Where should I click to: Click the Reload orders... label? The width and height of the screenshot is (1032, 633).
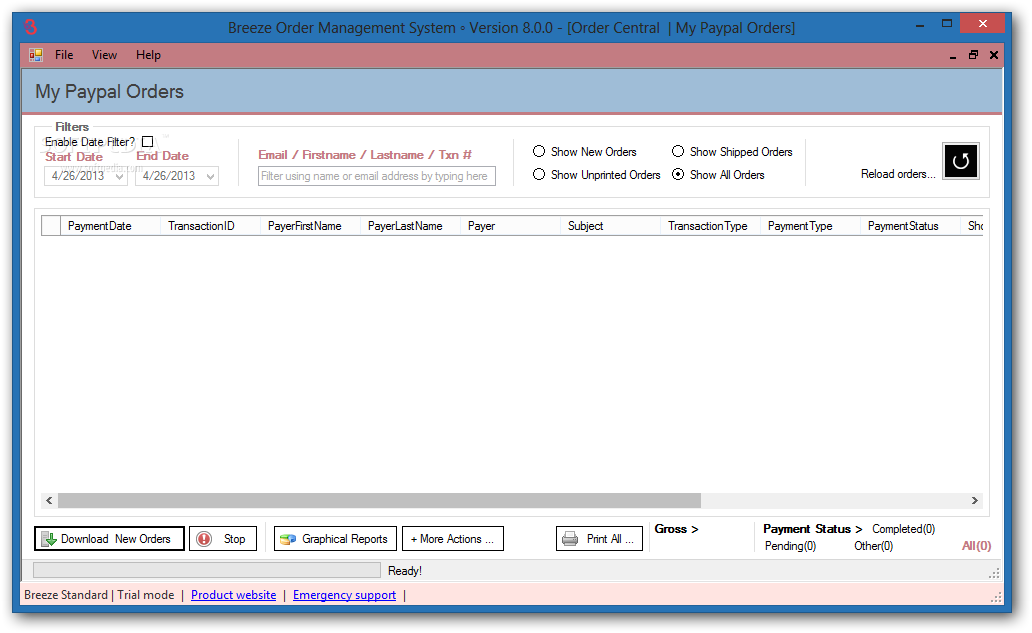[x=898, y=174]
